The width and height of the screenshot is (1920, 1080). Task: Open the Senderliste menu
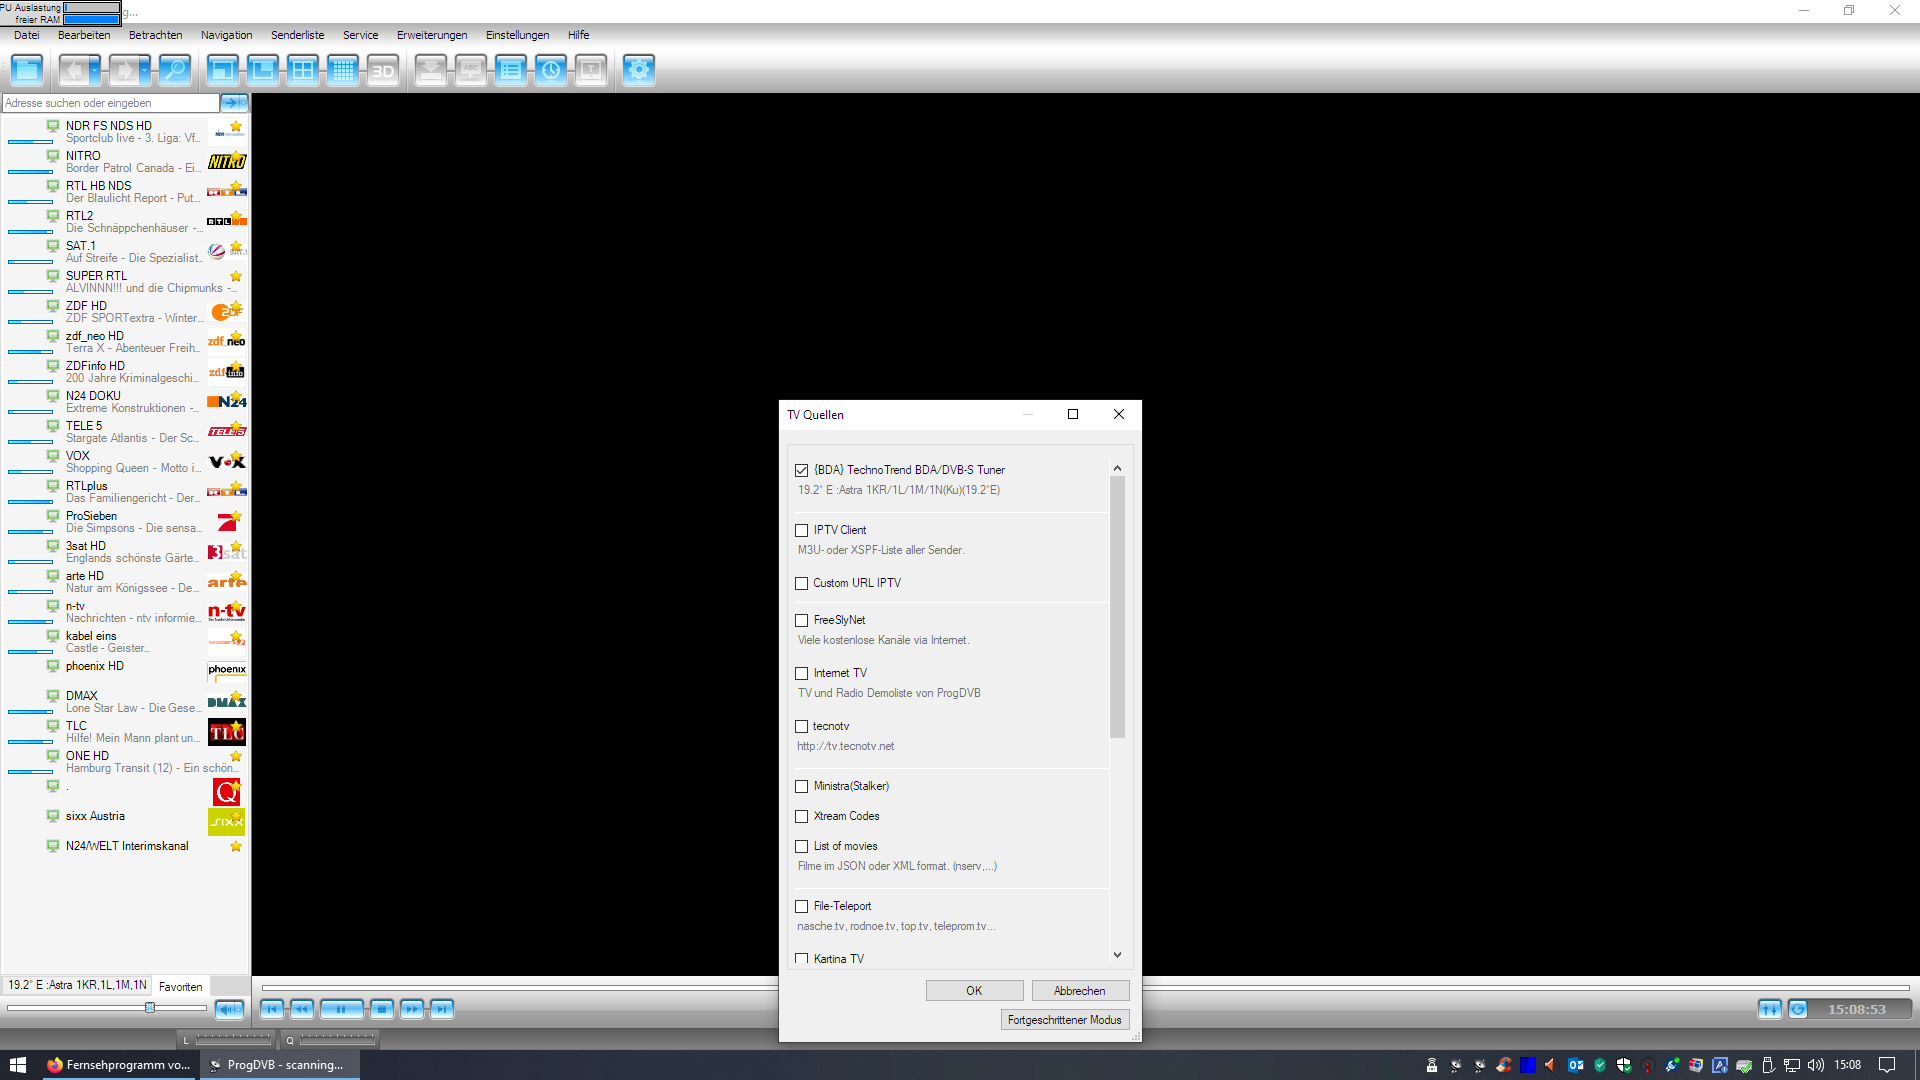297,35
